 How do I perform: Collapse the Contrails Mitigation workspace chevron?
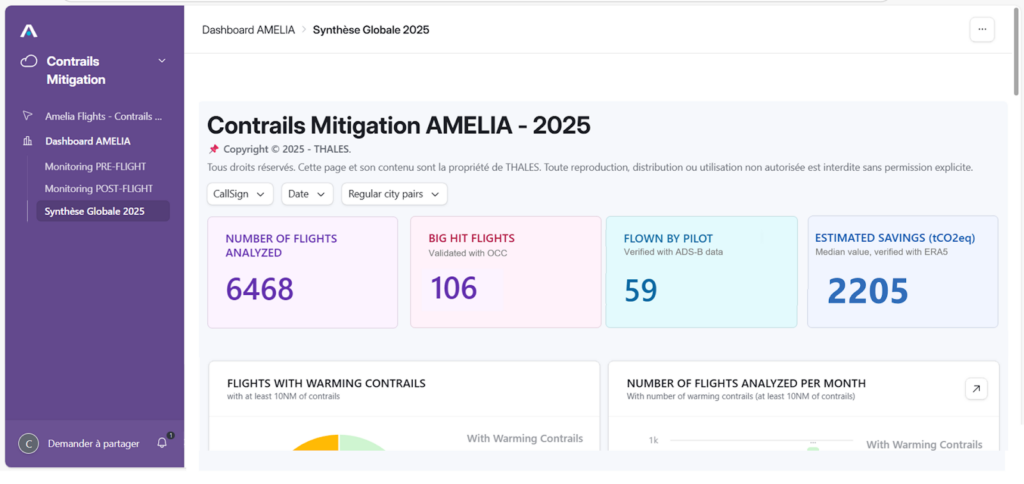(162, 61)
